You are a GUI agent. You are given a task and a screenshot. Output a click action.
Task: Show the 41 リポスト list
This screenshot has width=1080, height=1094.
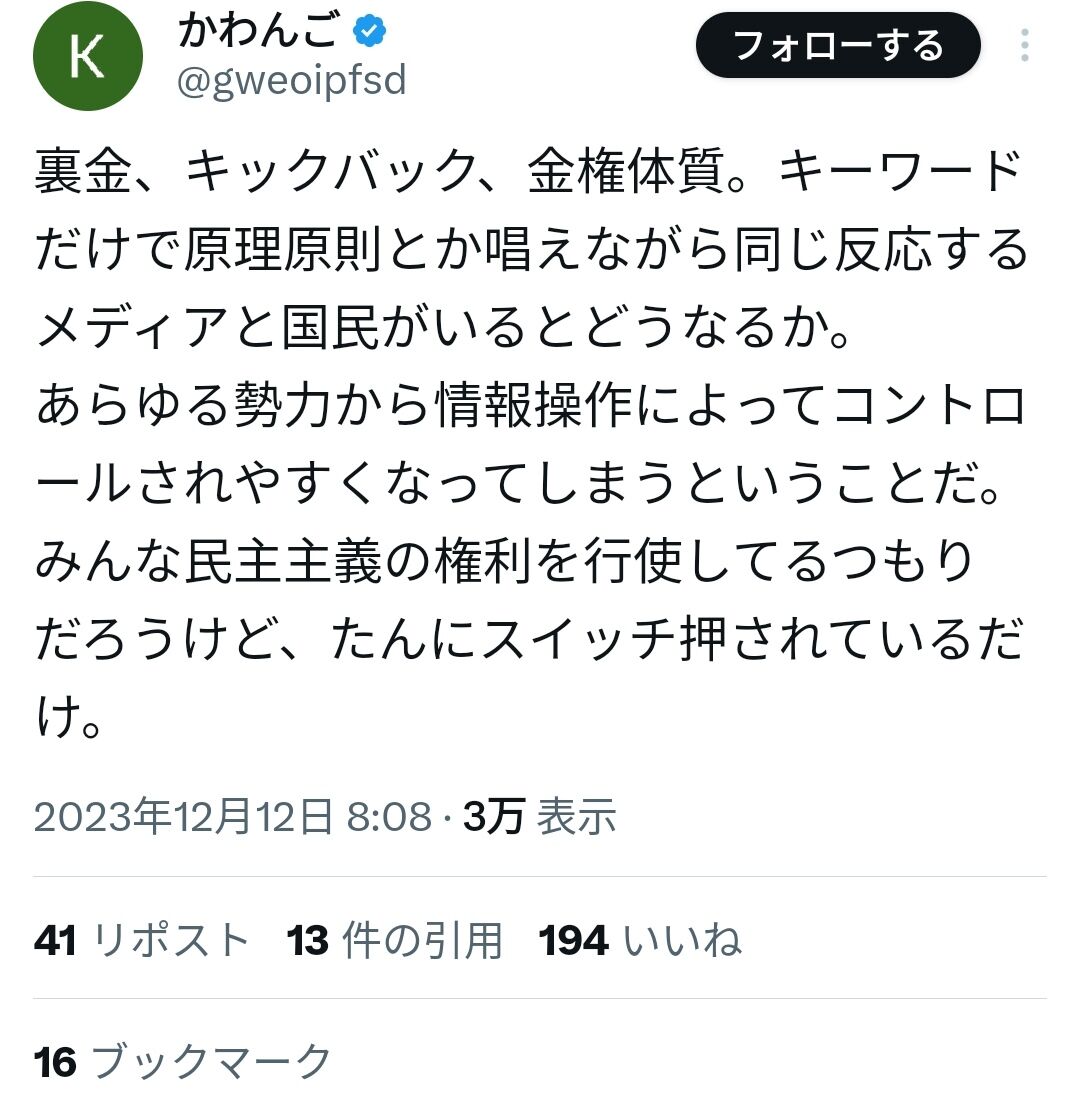pos(142,940)
